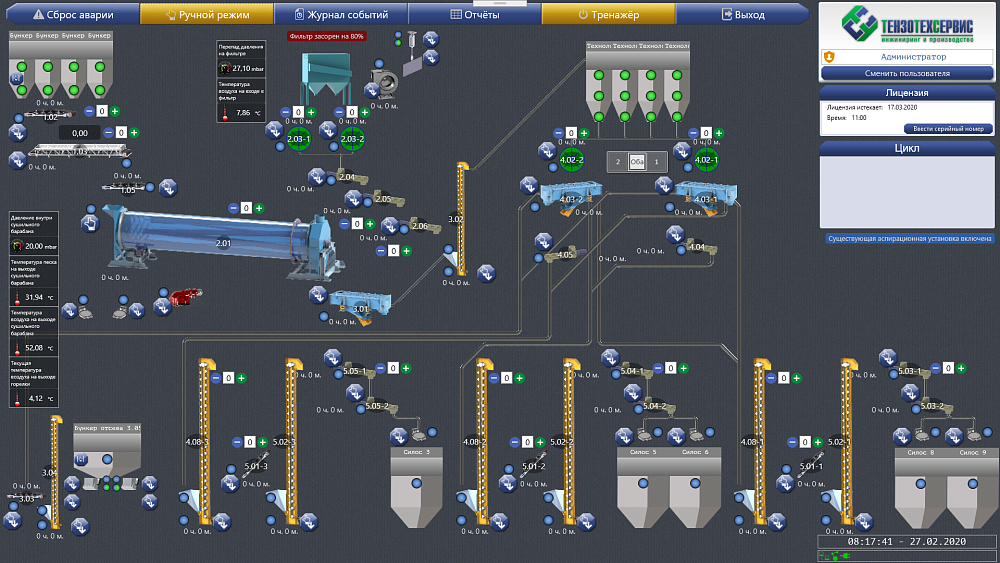Image resolution: width=1000 pixels, height=563 pixels.
Task: Click the Ввести серийный номер button
Action: click(948, 129)
